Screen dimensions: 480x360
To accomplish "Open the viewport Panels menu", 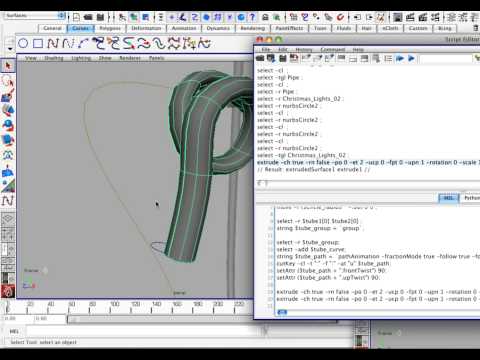I will [156, 58].
